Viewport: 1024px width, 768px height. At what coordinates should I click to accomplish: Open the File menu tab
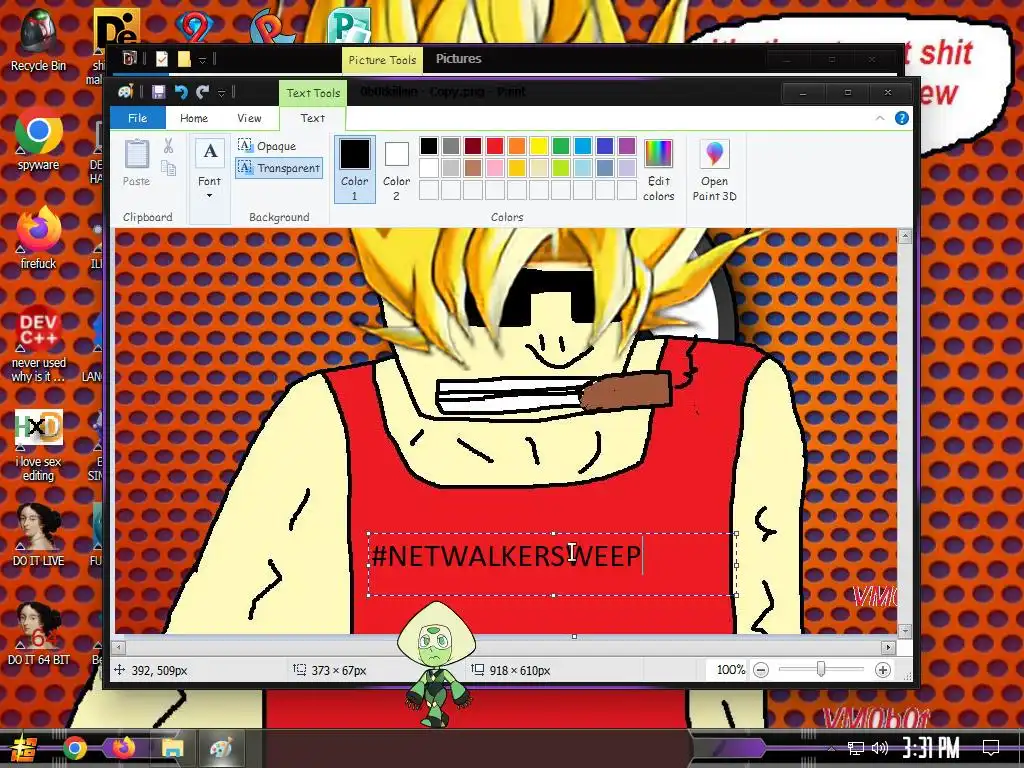[137, 118]
